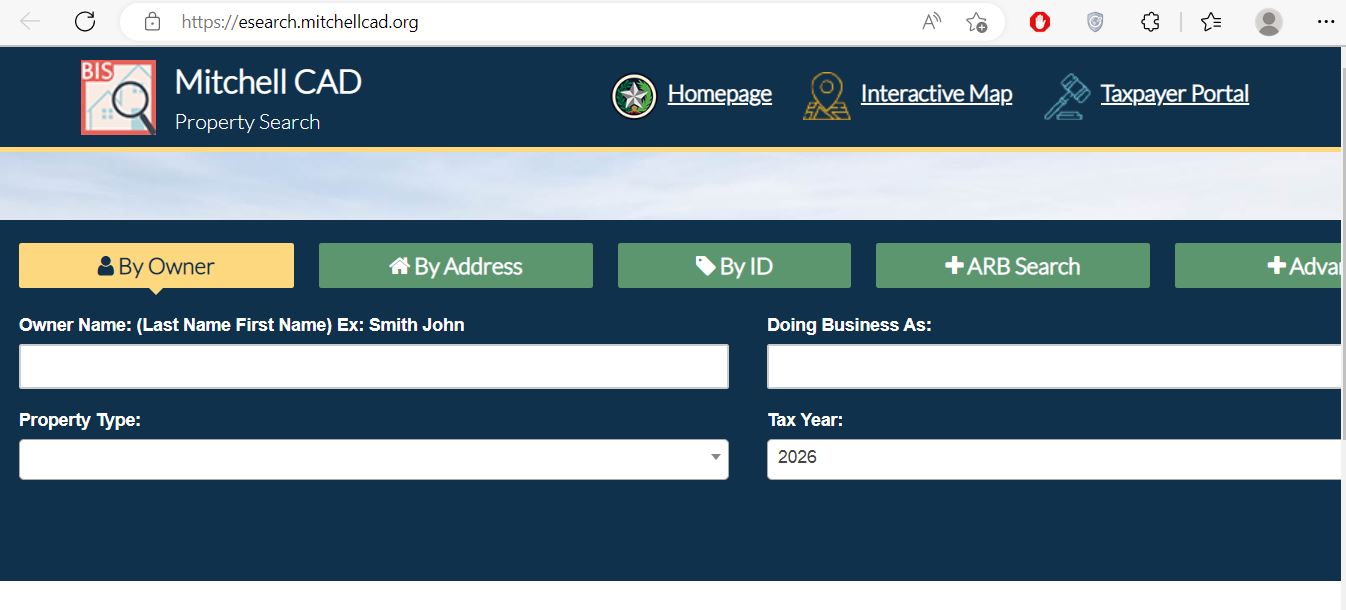The image size is (1346, 610).
Task: Open the Homepage link
Action: [x=719, y=94]
